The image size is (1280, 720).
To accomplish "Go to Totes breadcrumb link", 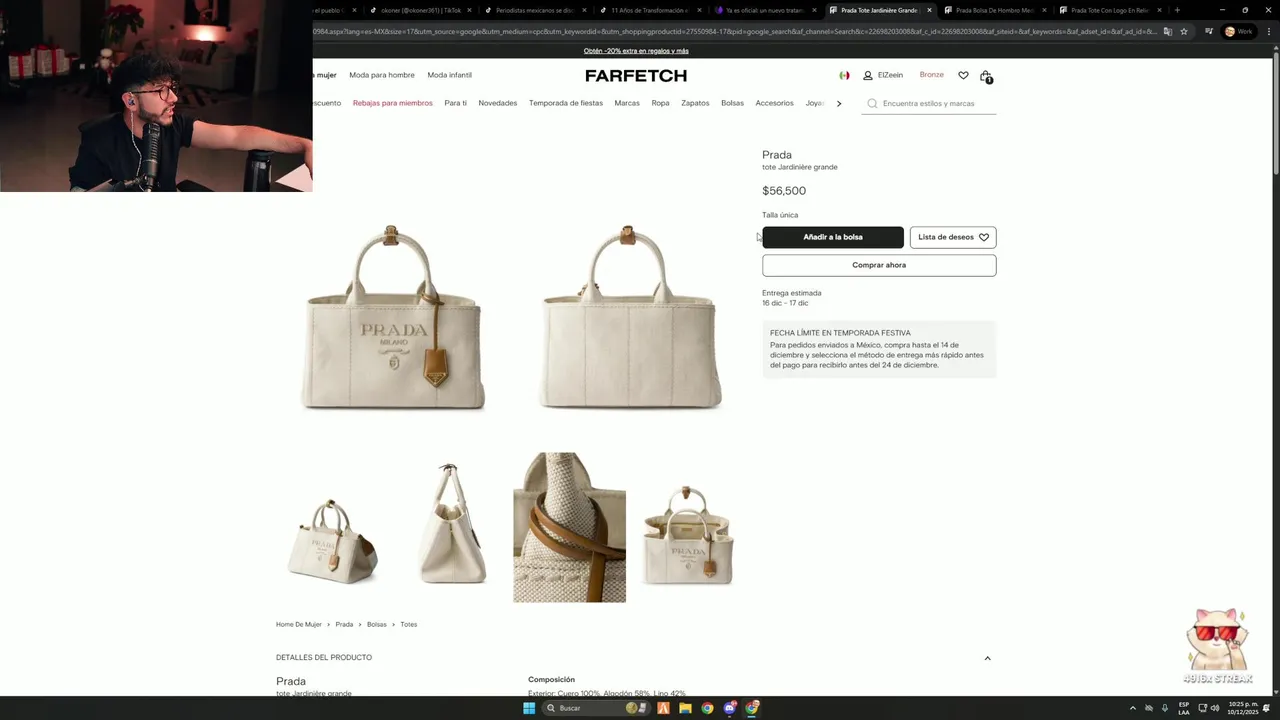I will [409, 624].
